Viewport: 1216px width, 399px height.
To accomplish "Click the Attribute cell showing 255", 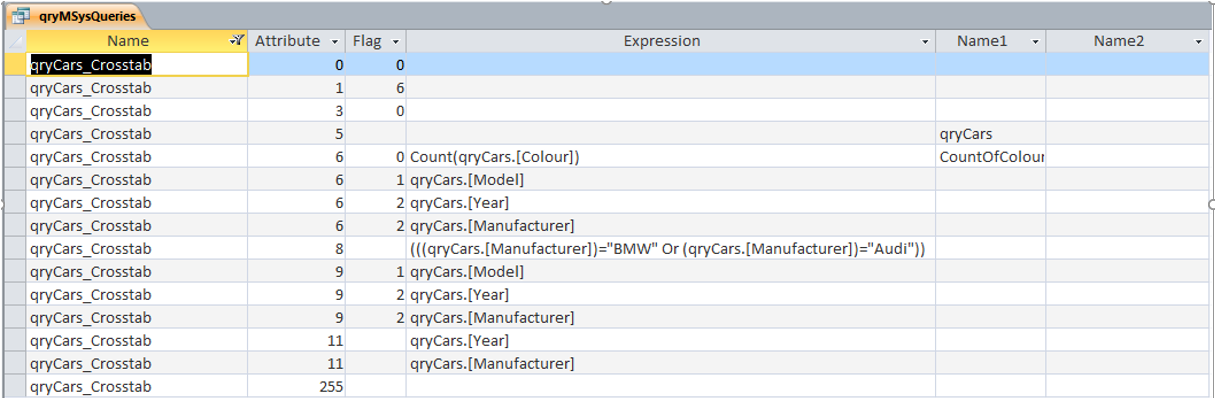I will pyautogui.click(x=297, y=387).
